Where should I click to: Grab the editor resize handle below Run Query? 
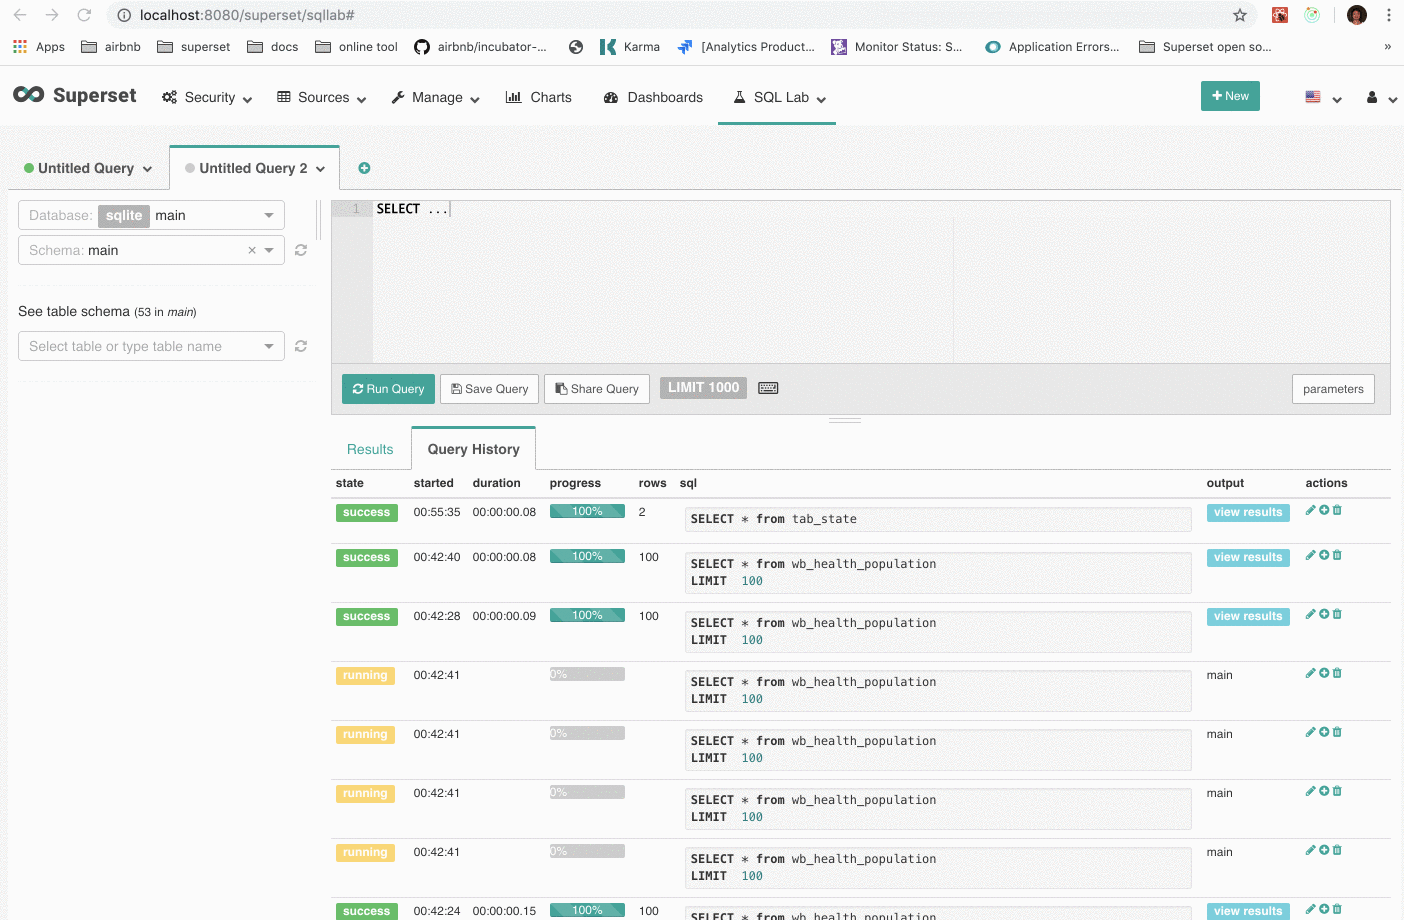(x=845, y=420)
